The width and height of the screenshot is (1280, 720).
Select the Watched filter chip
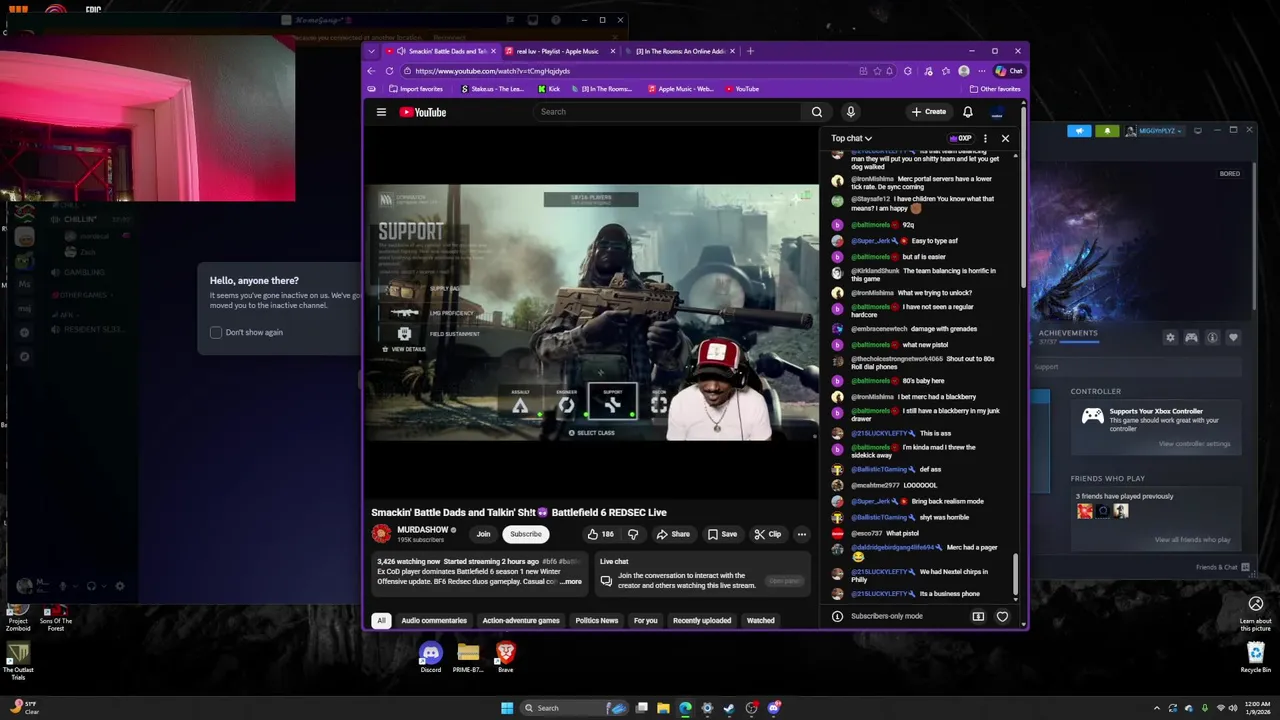[761, 620]
